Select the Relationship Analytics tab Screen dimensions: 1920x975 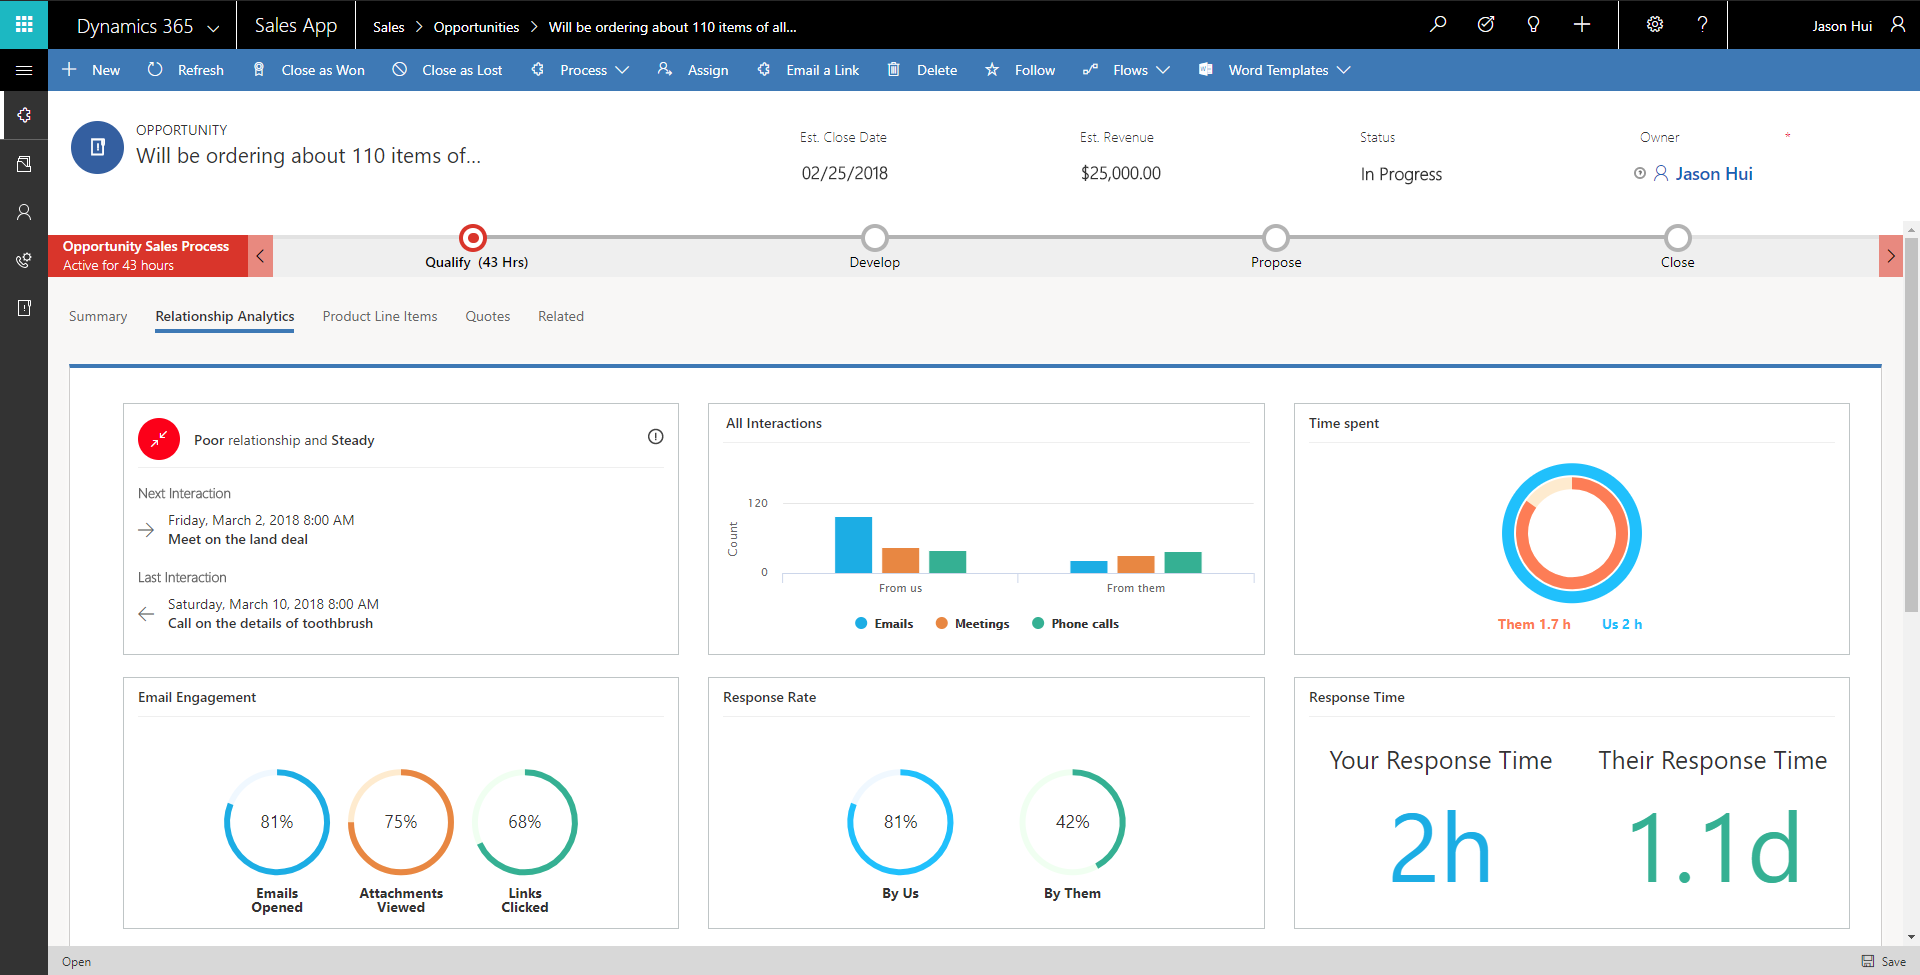tap(225, 316)
